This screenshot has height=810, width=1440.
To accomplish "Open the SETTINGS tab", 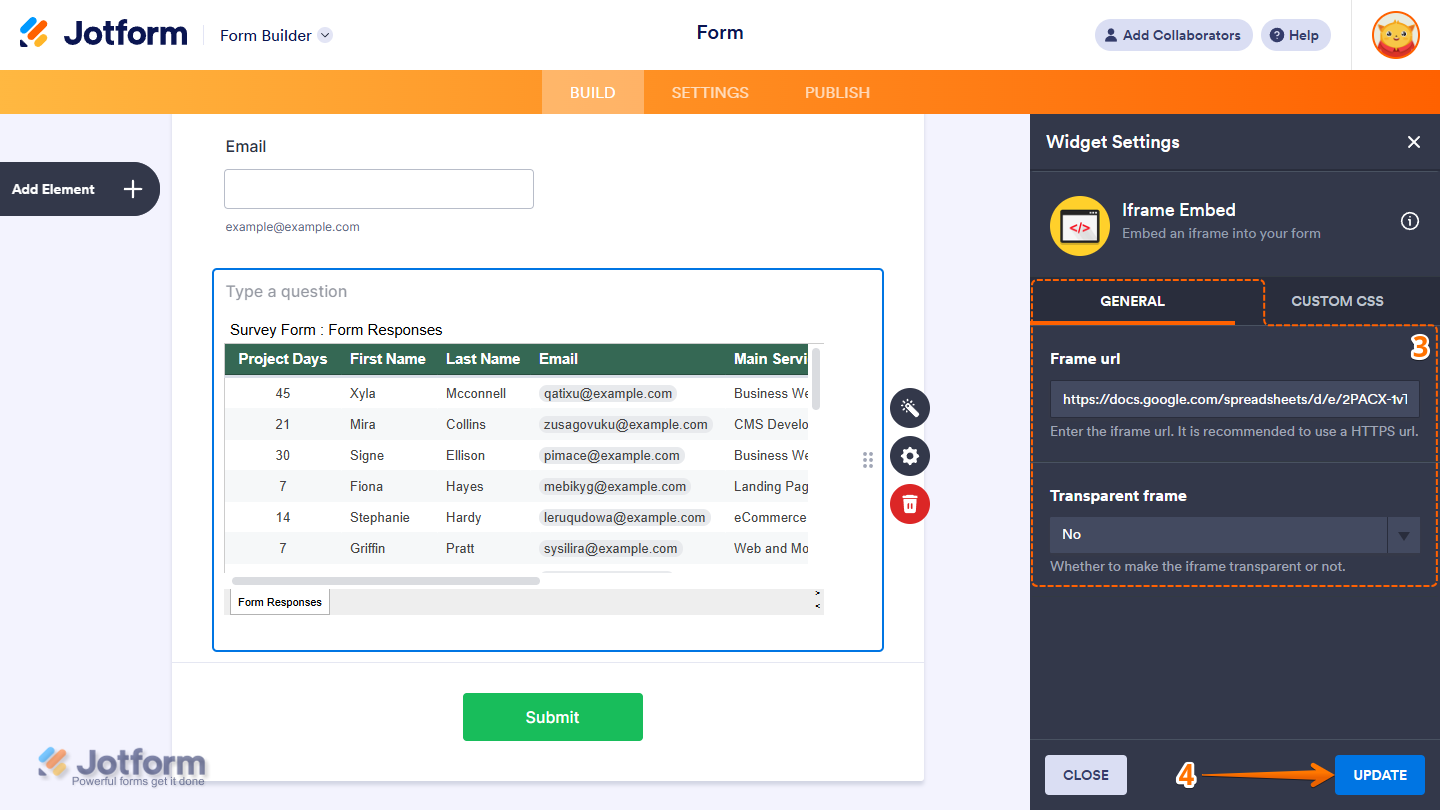I will pyautogui.click(x=710, y=92).
